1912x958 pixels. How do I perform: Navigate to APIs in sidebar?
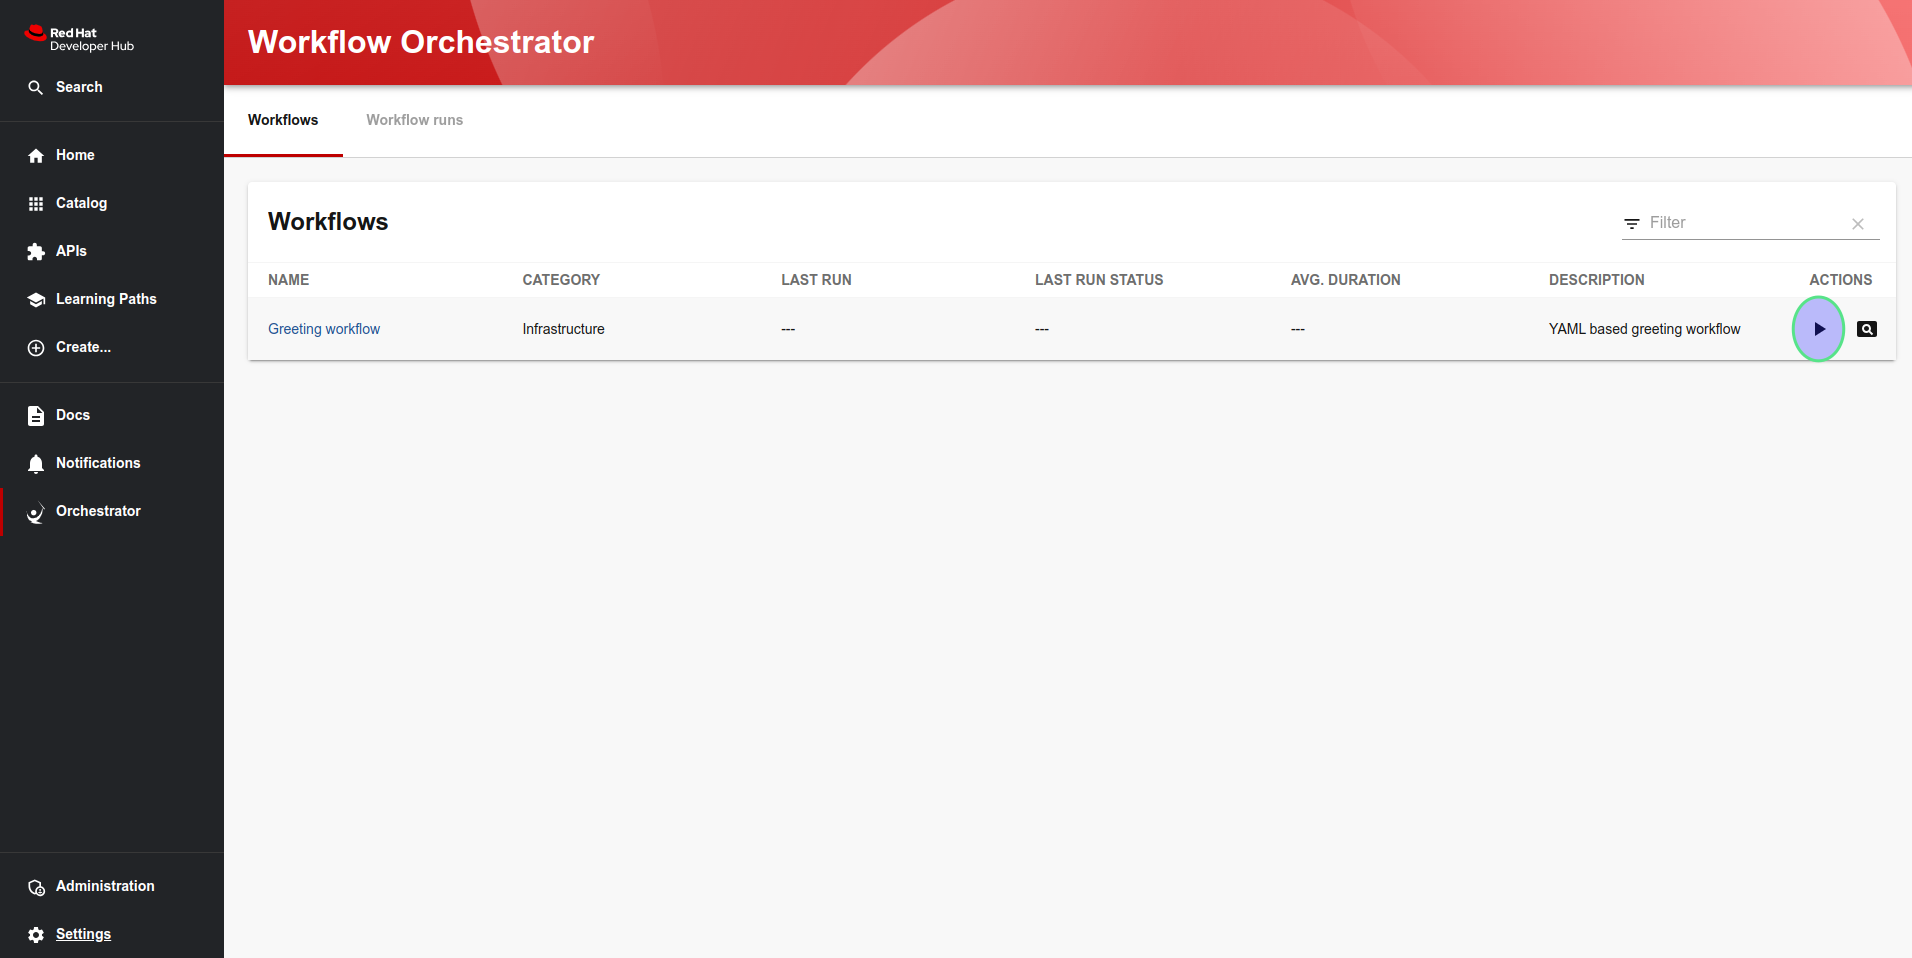coord(71,251)
